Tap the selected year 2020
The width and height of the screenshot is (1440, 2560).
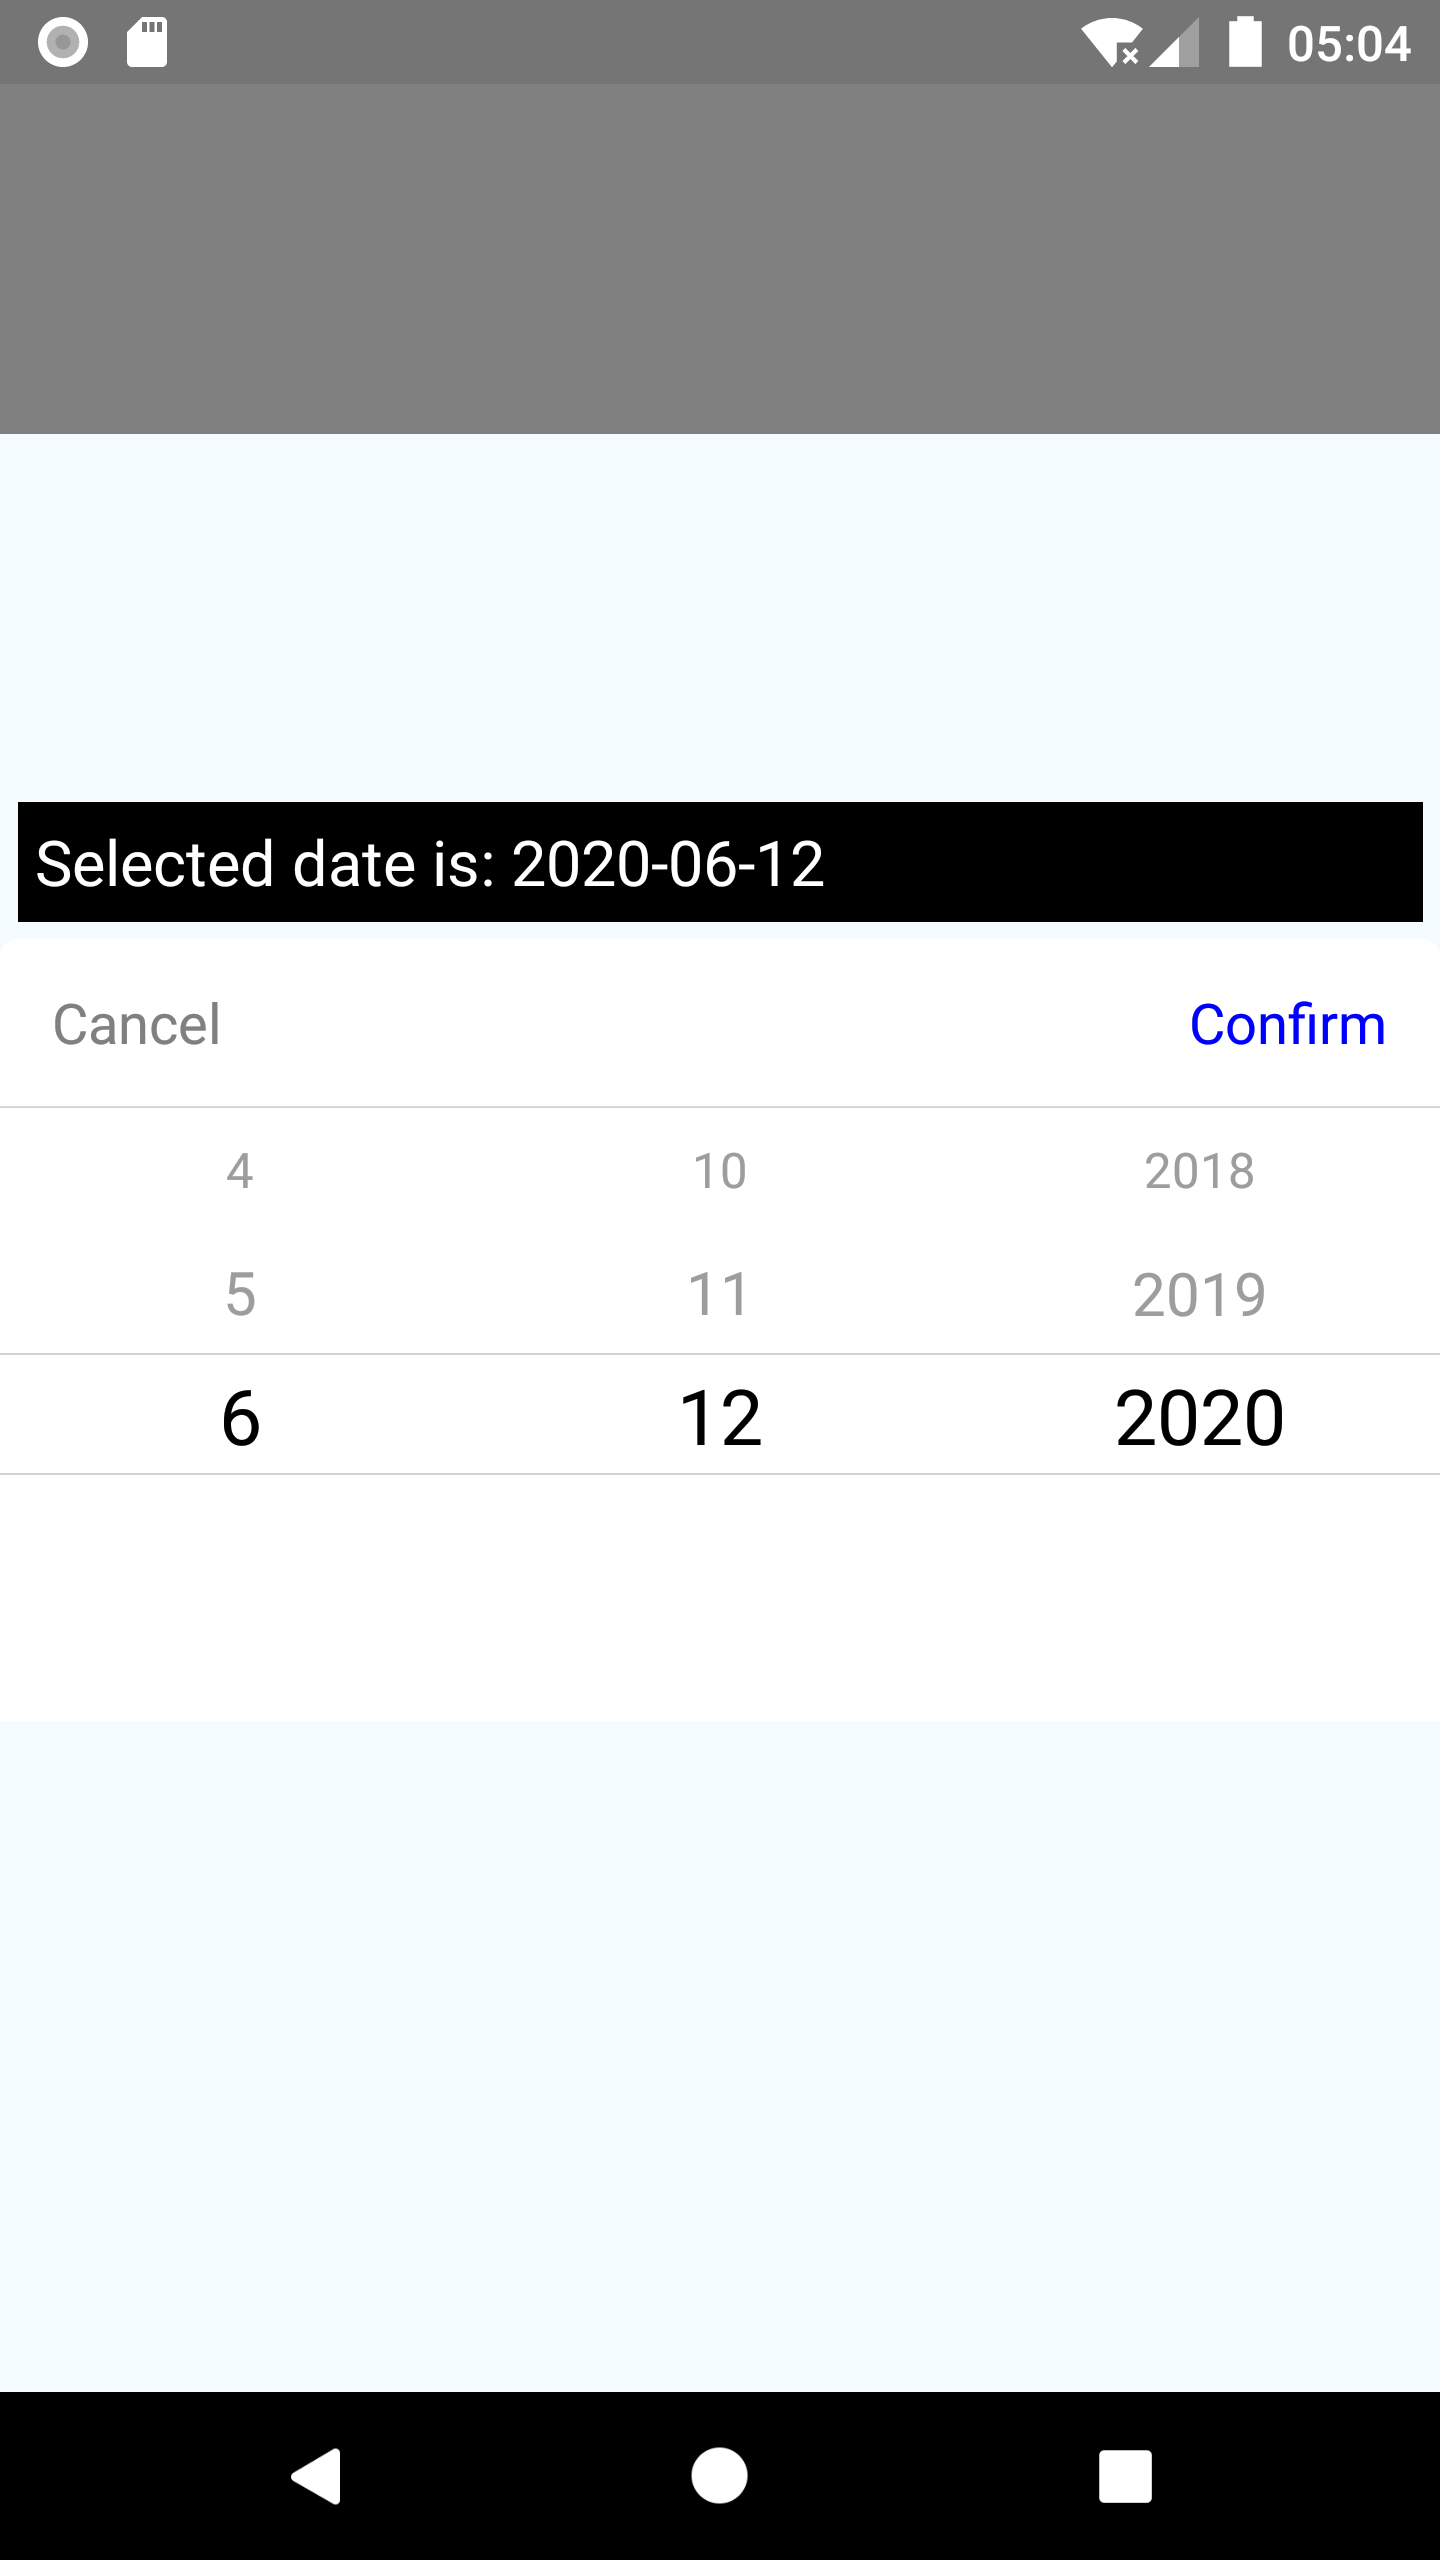click(x=1199, y=1417)
